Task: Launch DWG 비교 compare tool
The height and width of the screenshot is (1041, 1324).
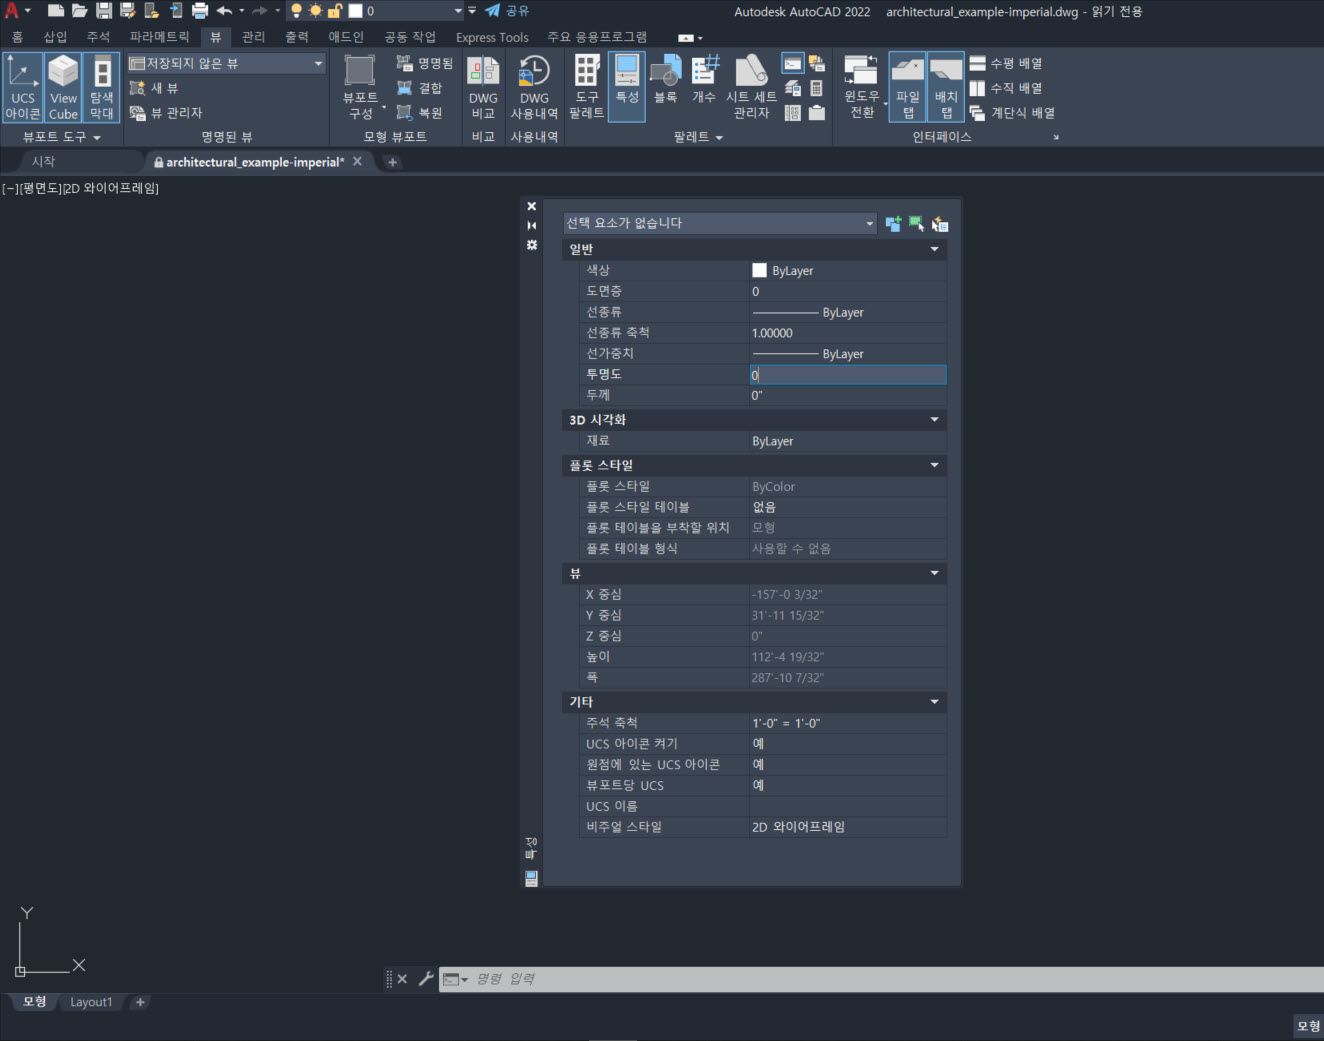Action: [x=483, y=87]
